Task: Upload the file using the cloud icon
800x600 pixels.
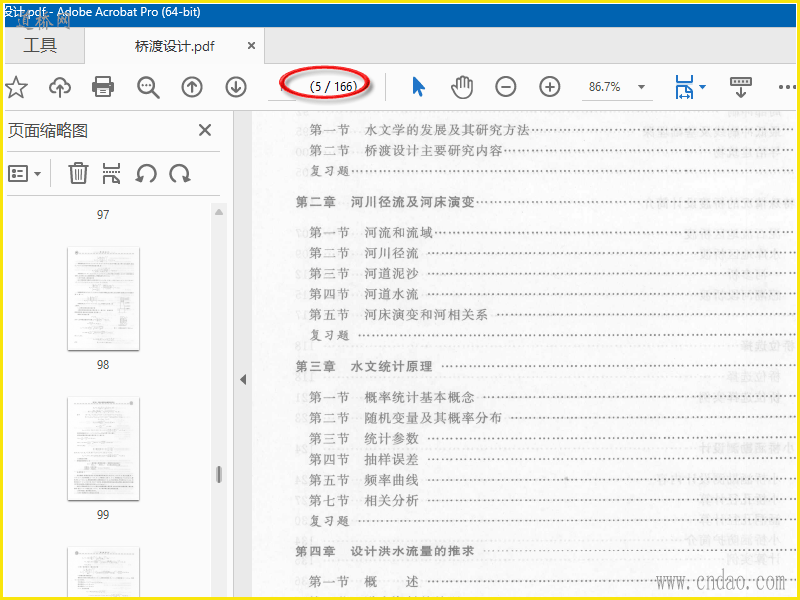Action: pyautogui.click(x=60, y=87)
